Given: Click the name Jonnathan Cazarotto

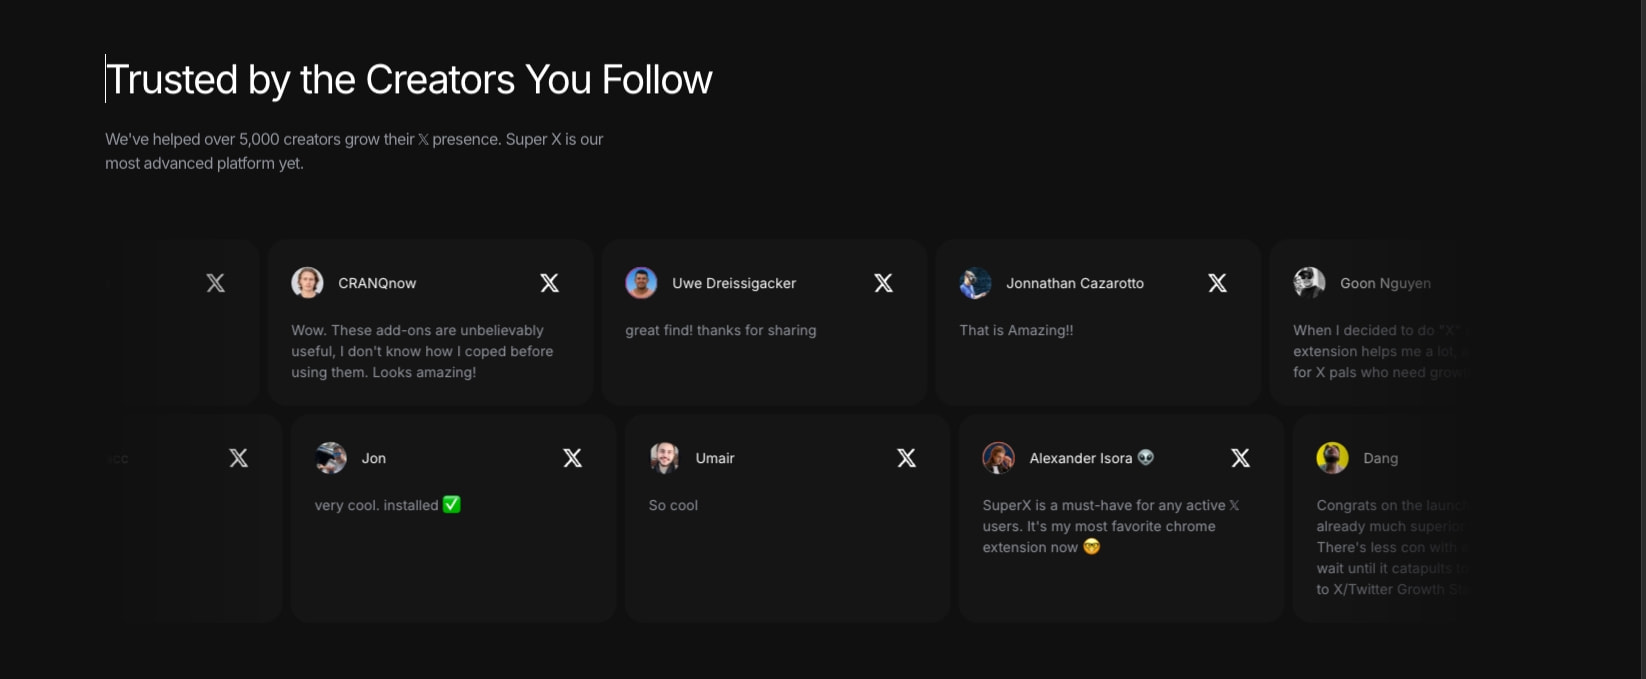Looking at the screenshot, I should click(x=1075, y=284).
